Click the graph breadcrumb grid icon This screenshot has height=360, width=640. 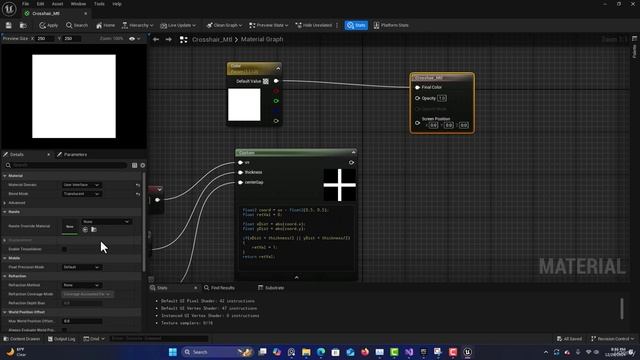click(x=184, y=40)
